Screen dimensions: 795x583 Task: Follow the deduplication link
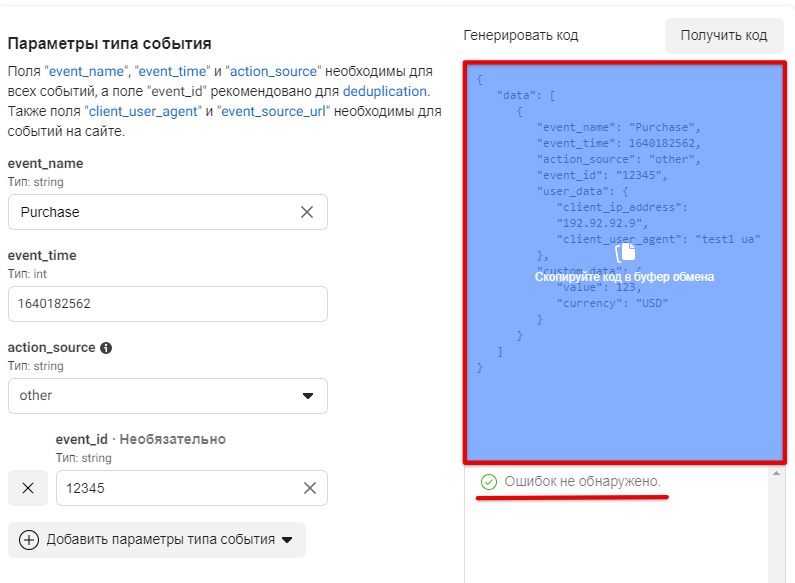[384, 91]
